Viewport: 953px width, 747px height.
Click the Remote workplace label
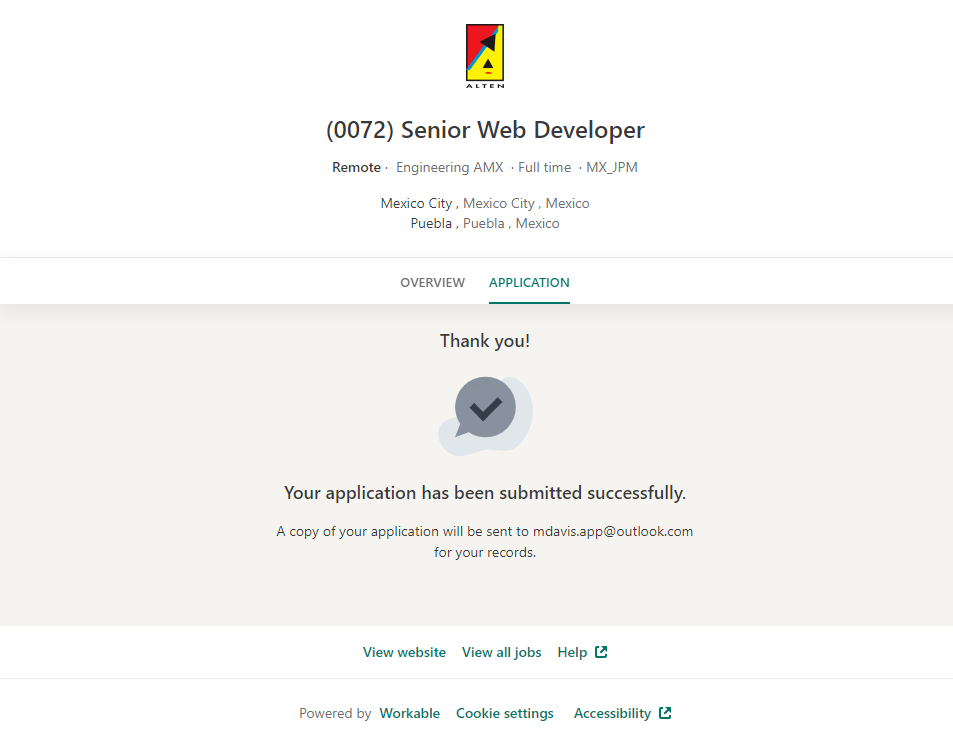pyautogui.click(x=356, y=167)
